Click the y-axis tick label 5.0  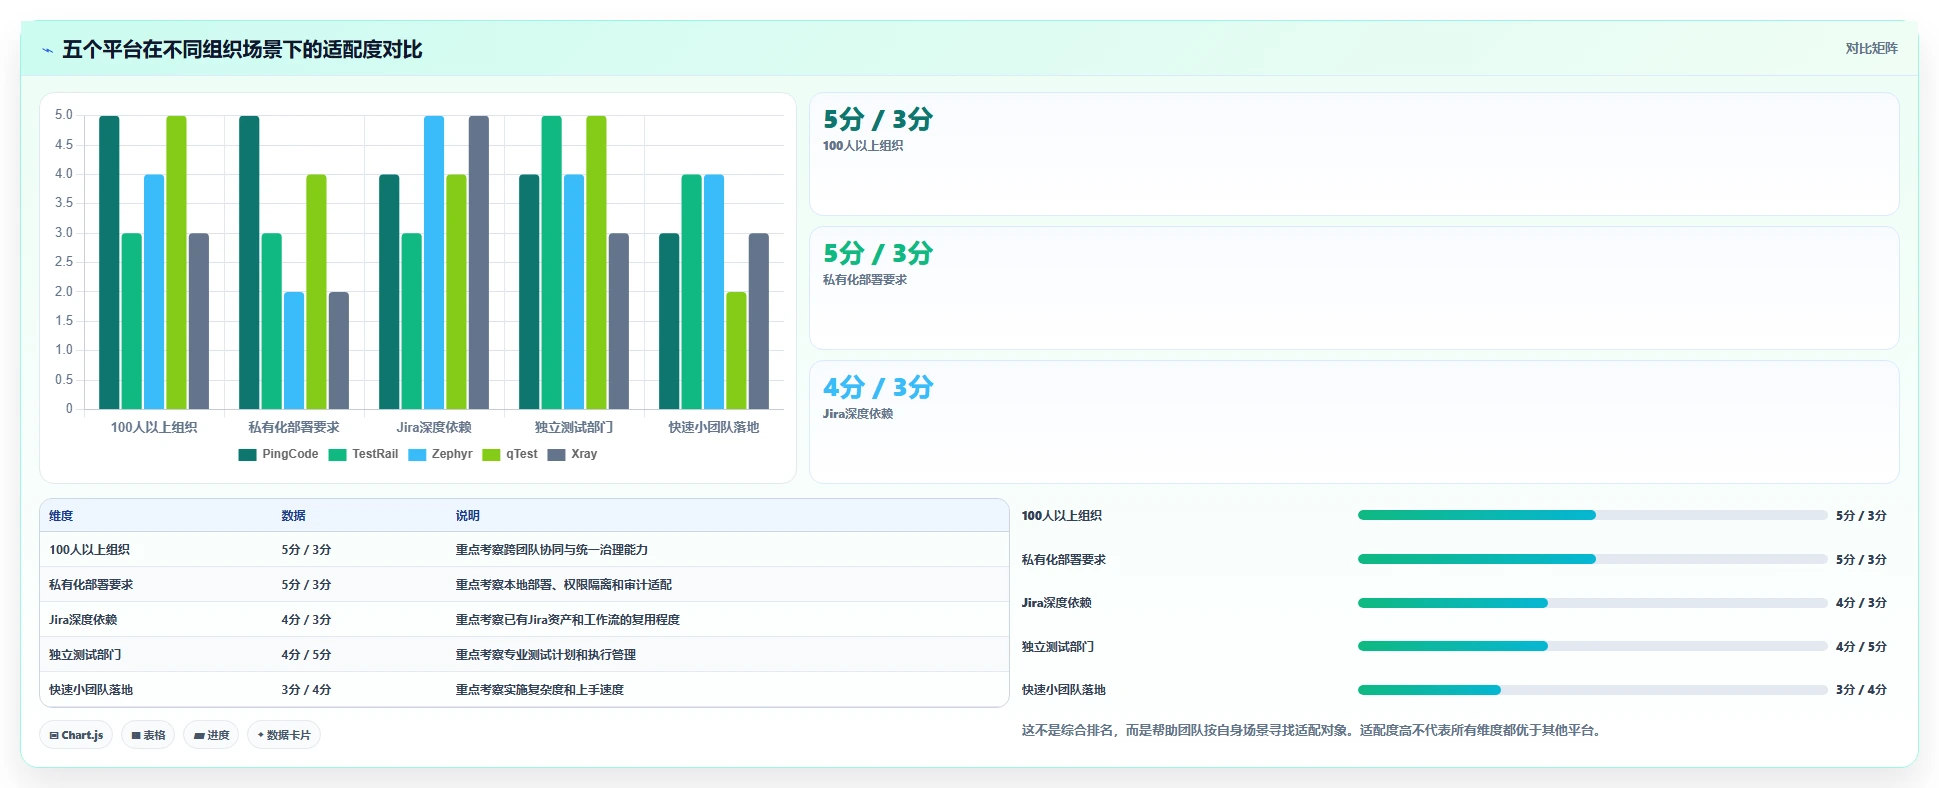click(64, 115)
